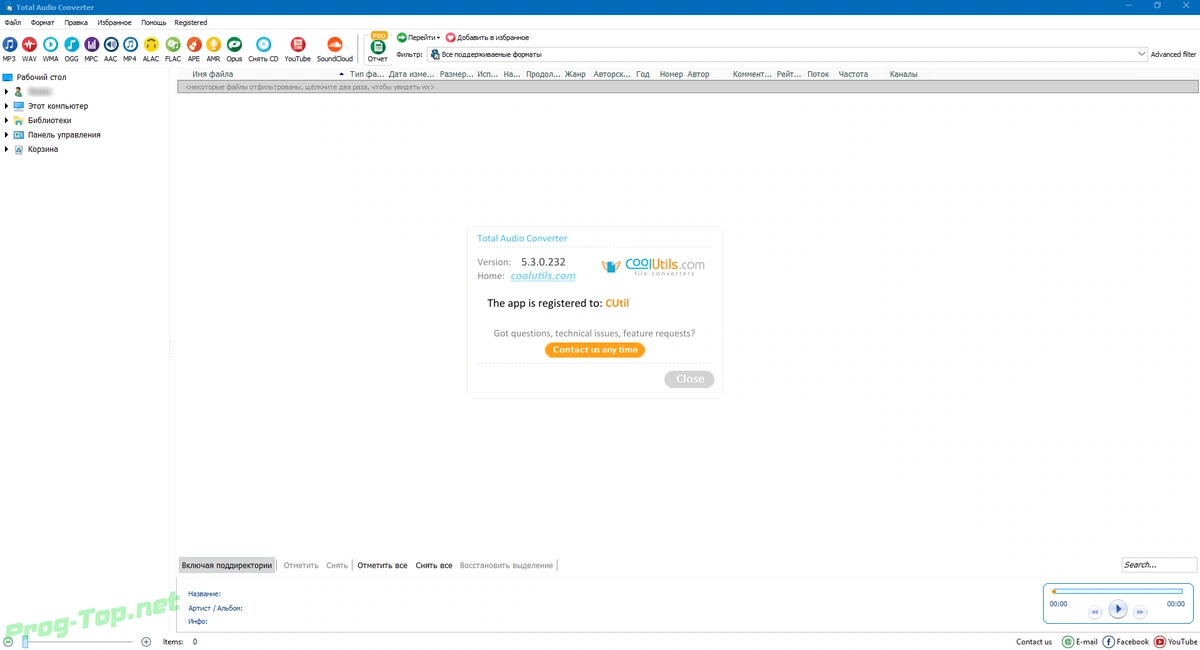Screen dimensions: 1200x650
Task: Expand Библиотеки tree node
Action: 6,120
